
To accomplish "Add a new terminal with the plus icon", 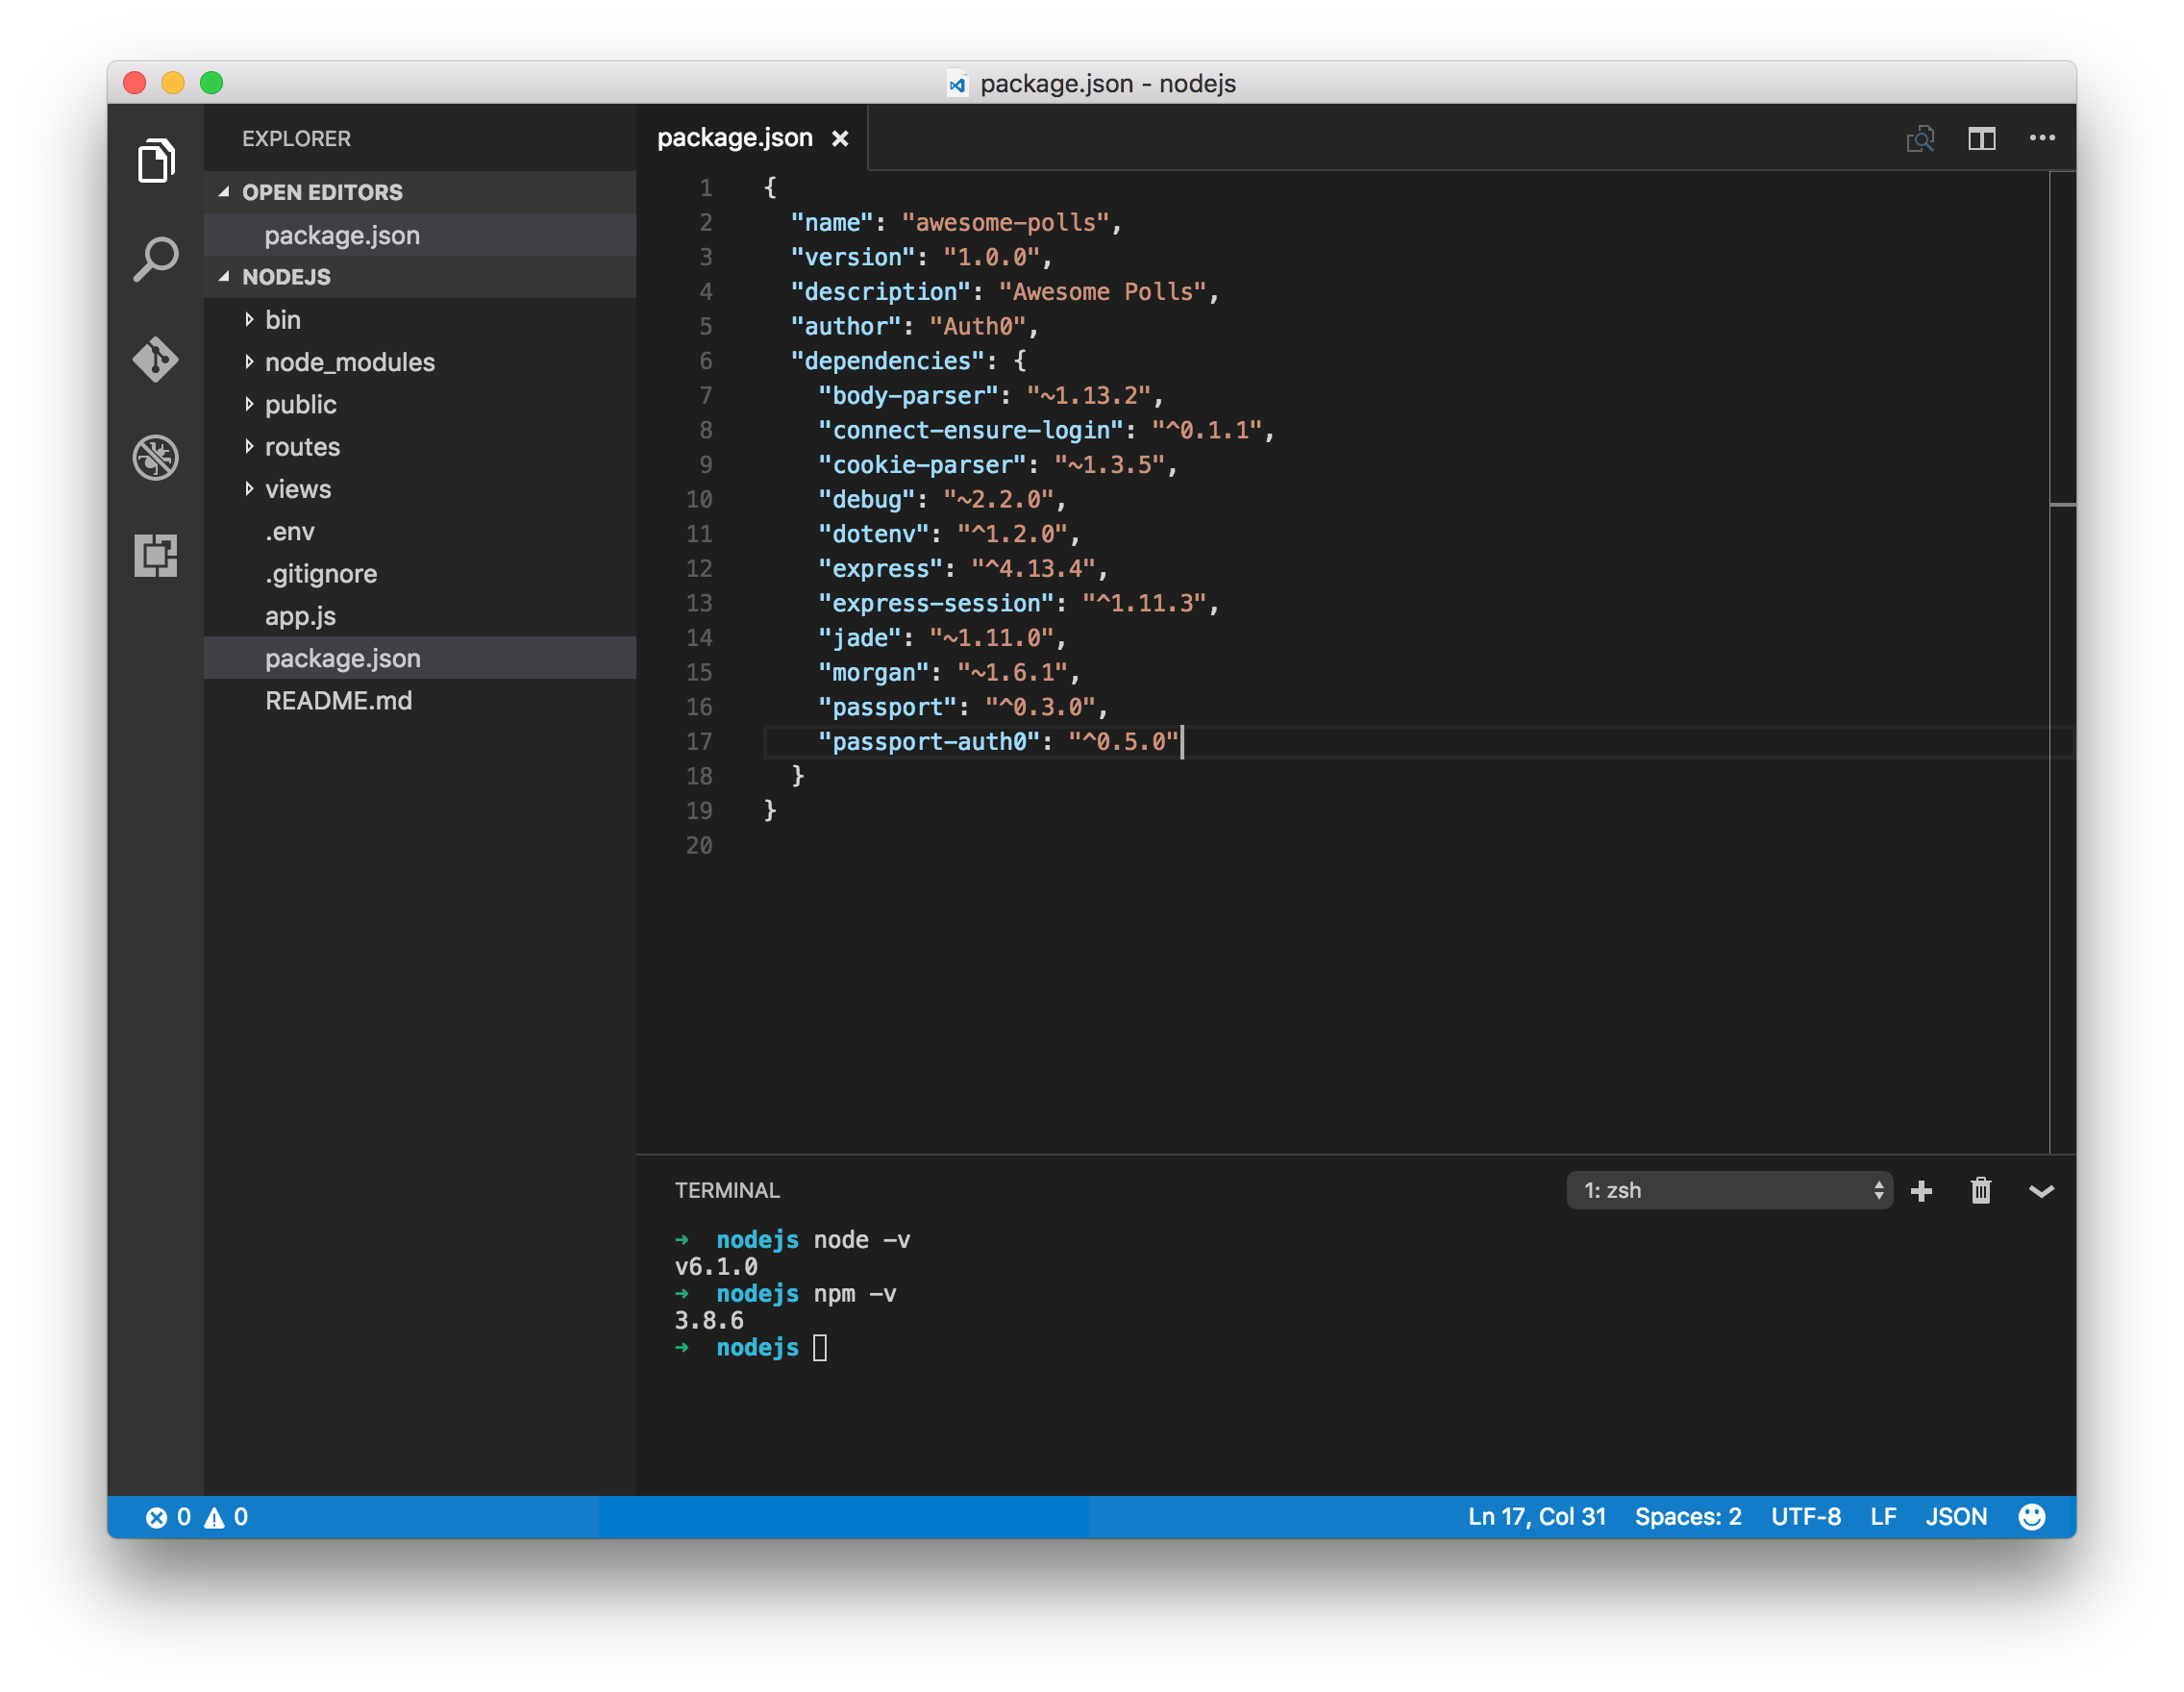I will click(1922, 1190).
